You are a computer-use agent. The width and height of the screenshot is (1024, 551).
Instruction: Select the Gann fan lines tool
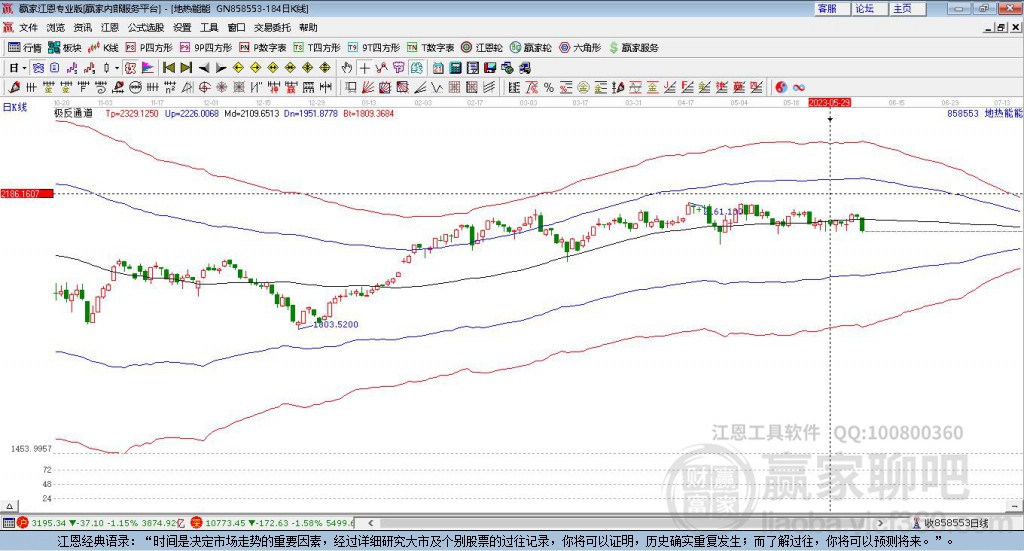[x=367, y=87]
